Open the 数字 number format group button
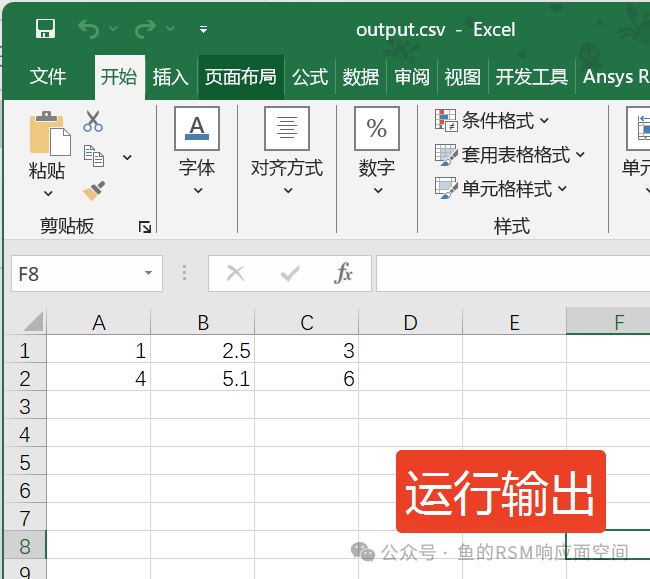Viewport: 650px width, 579px height. [x=377, y=151]
